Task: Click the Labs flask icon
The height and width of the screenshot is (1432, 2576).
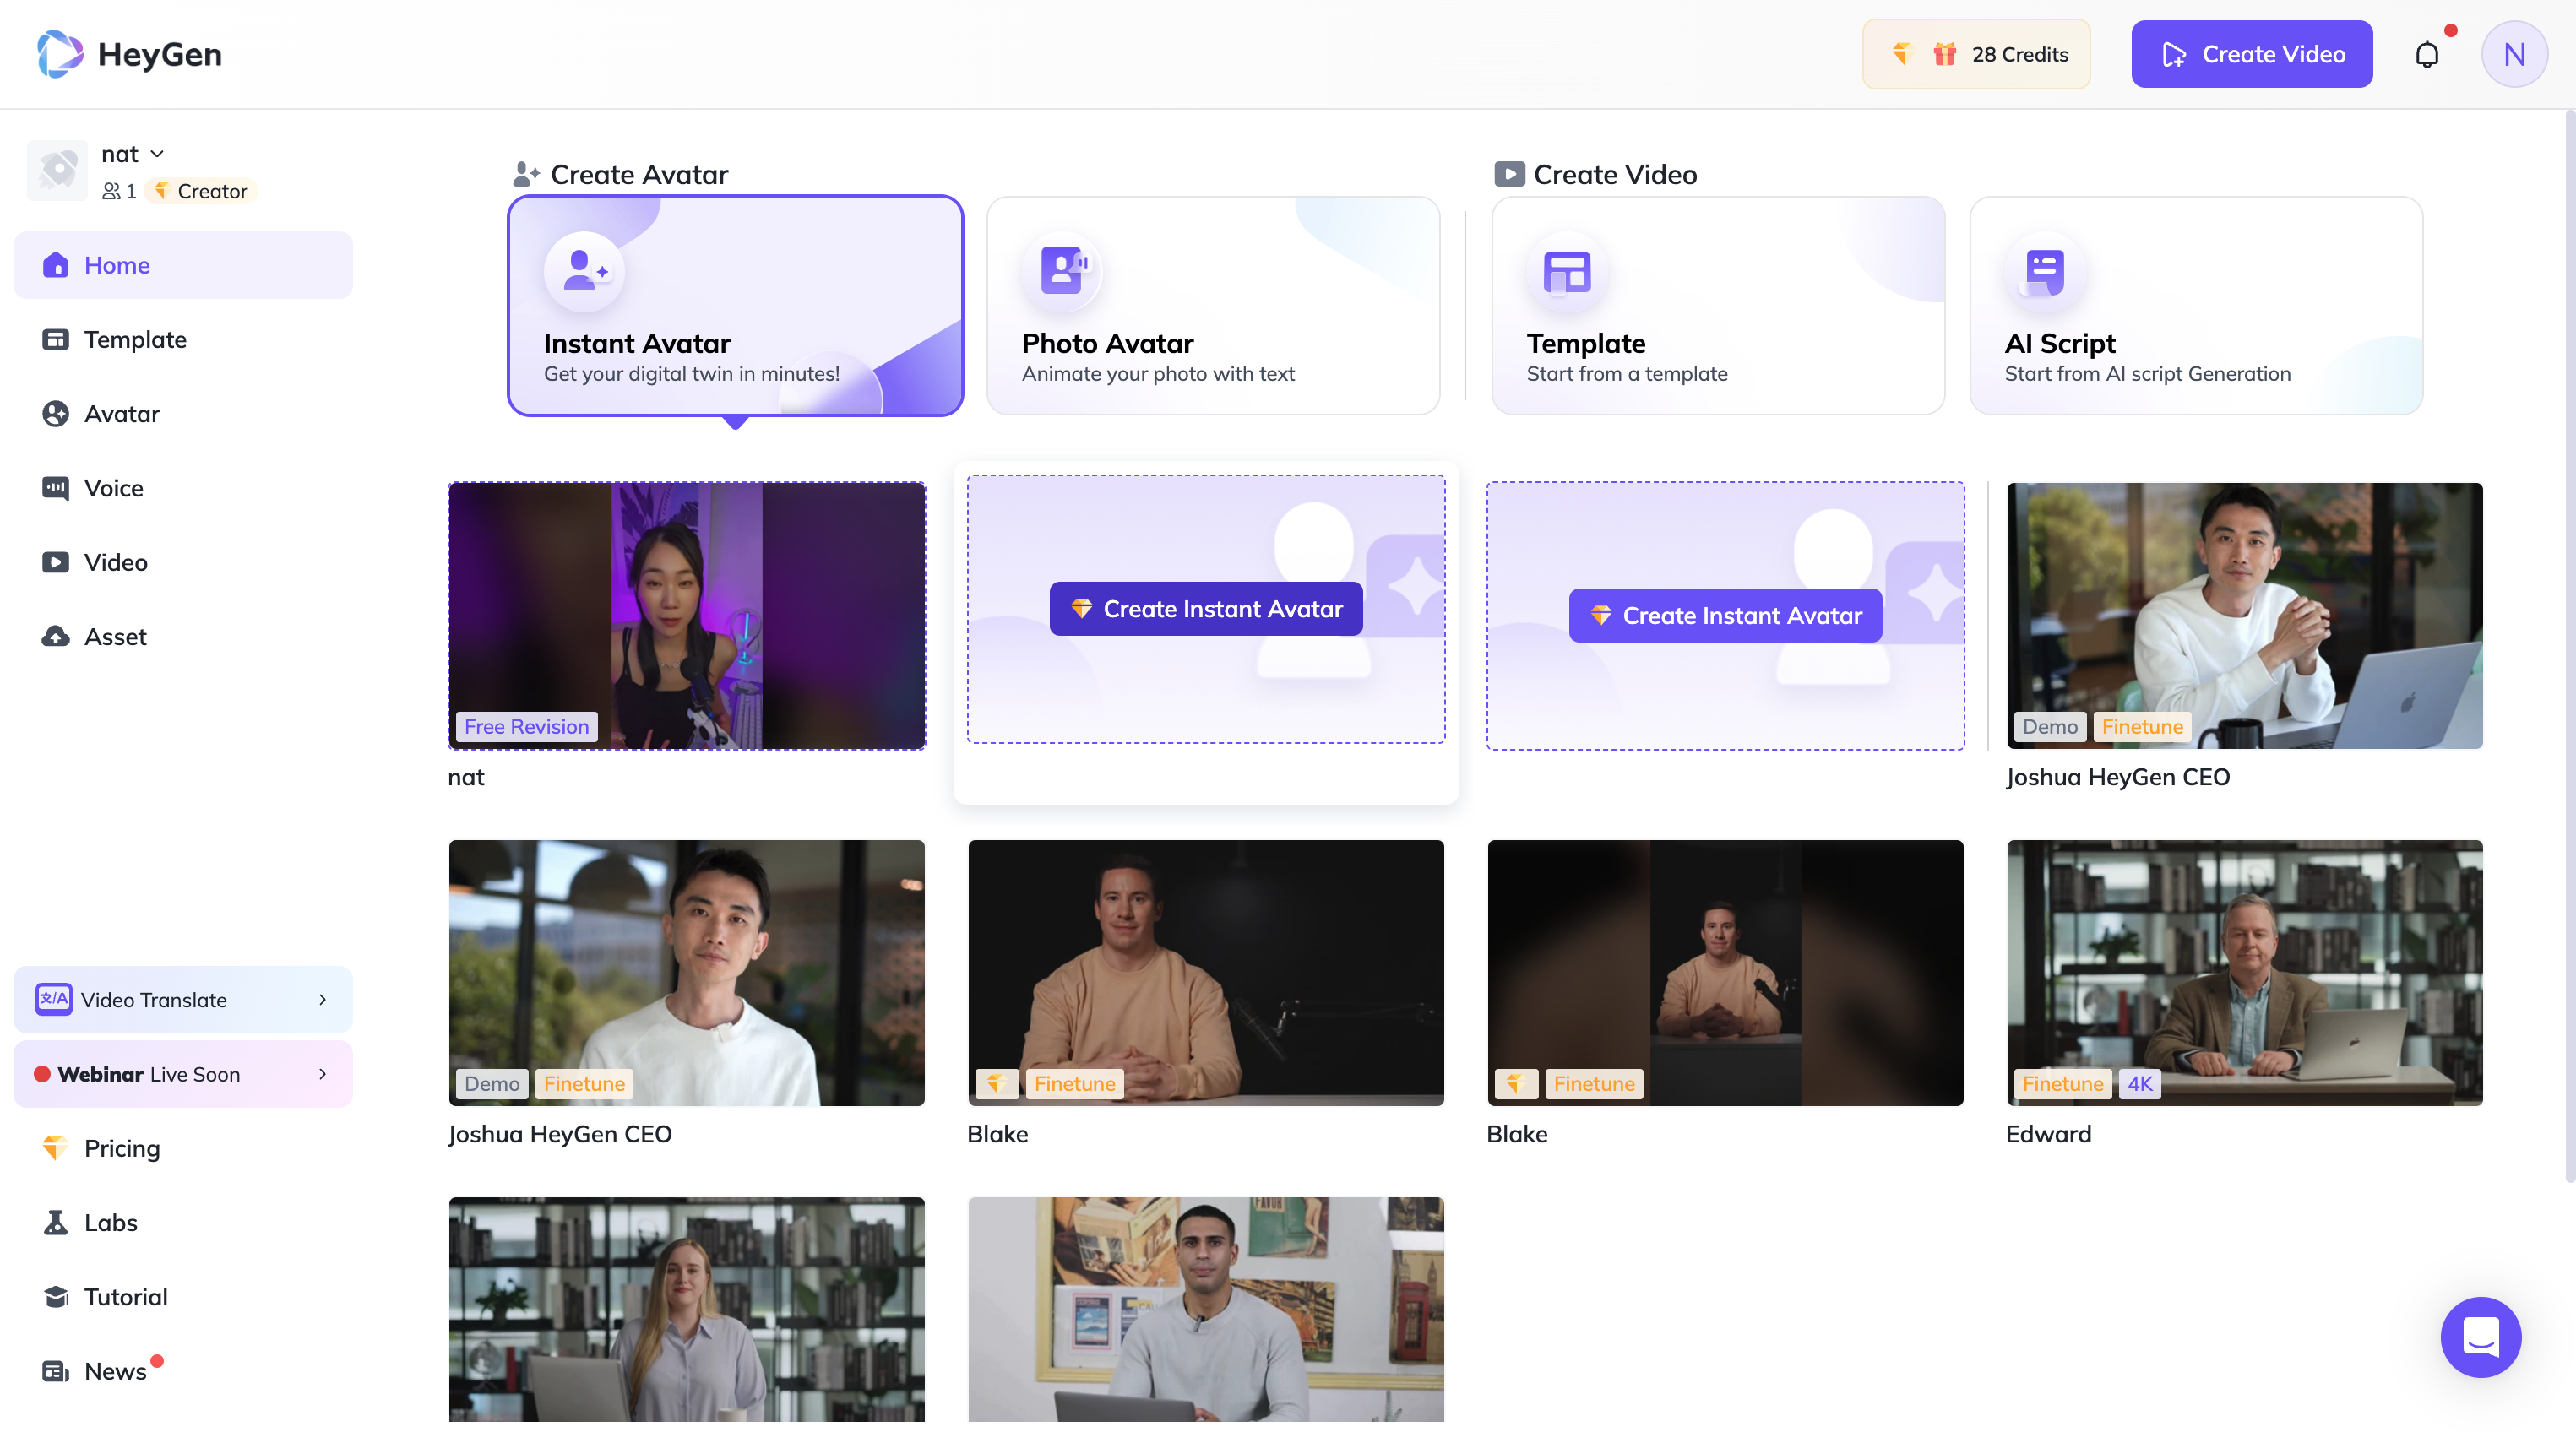Action: [55, 1222]
